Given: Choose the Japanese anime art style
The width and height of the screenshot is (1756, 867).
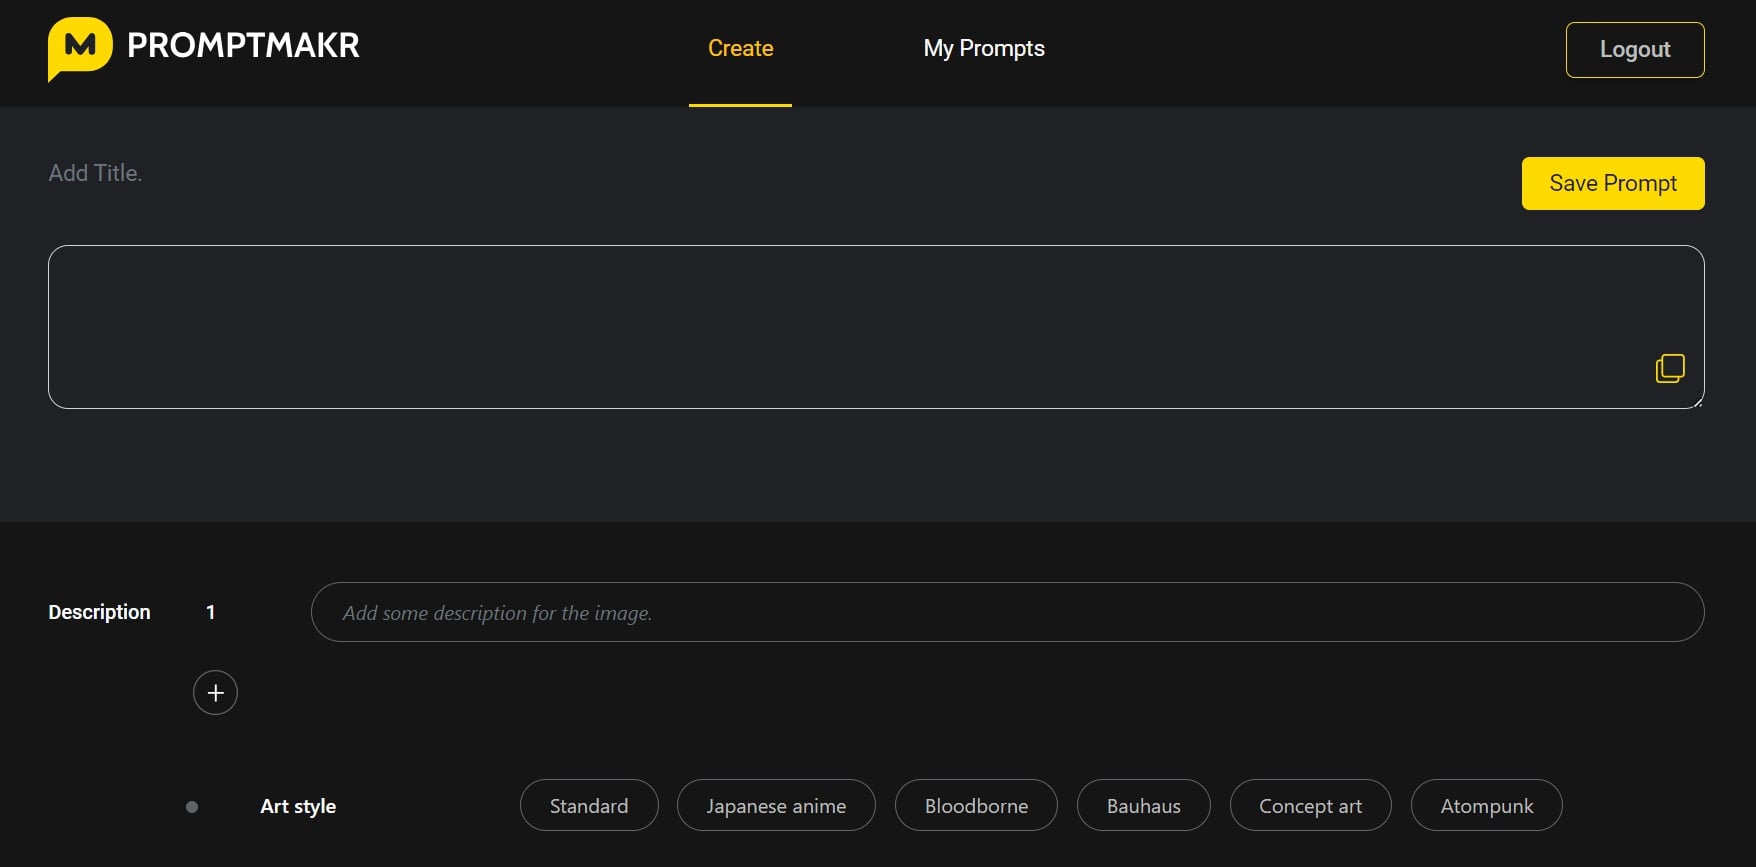Looking at the screenshot, I should tap(776, 806).
